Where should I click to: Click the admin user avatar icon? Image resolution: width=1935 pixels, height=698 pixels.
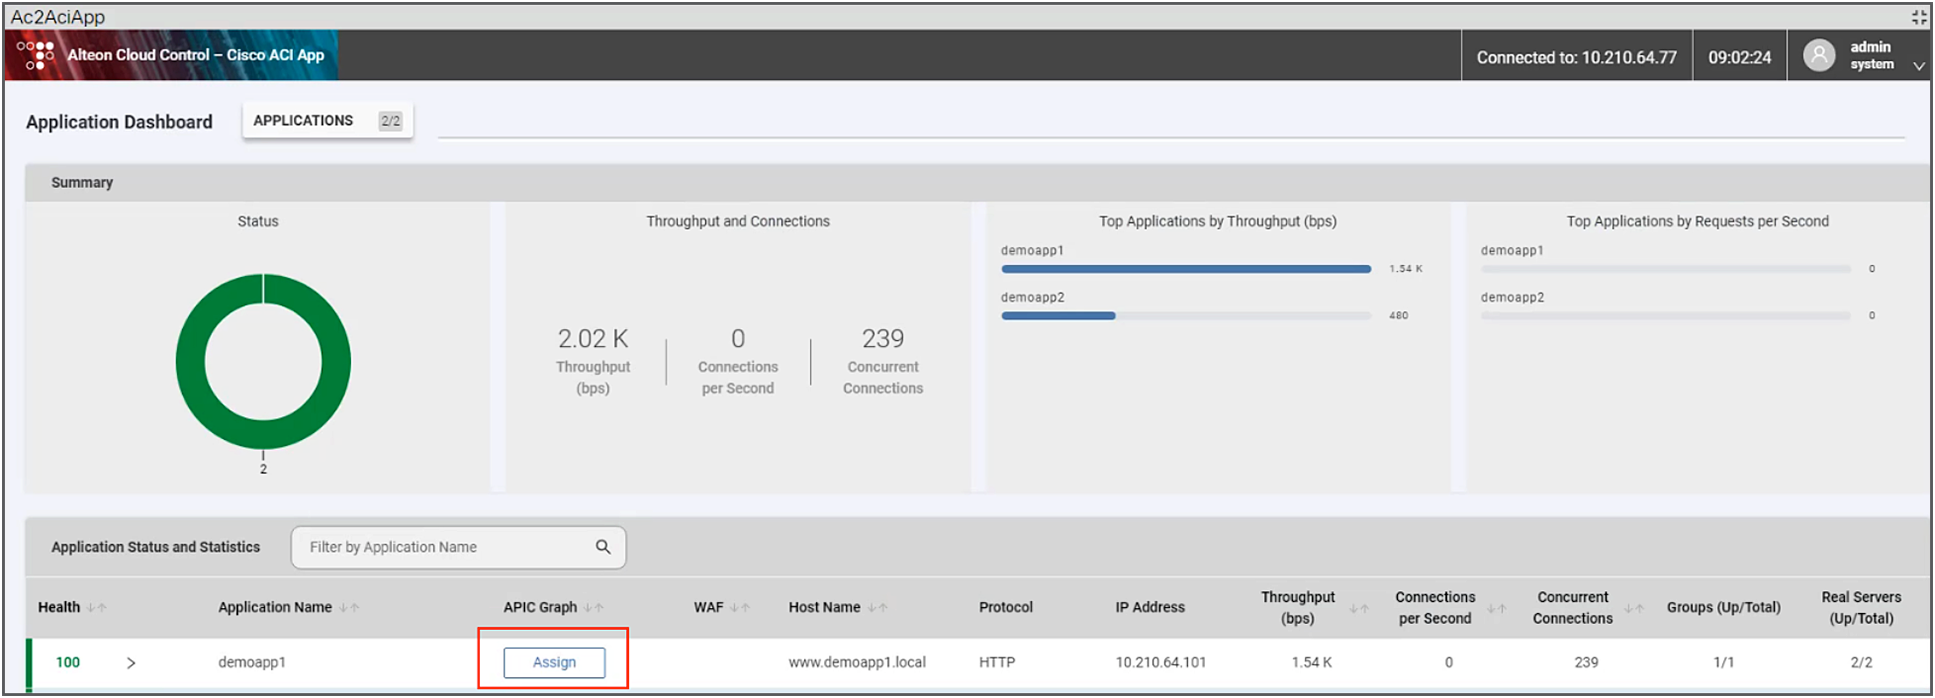pyautogui.click(x=1819, y=55)
